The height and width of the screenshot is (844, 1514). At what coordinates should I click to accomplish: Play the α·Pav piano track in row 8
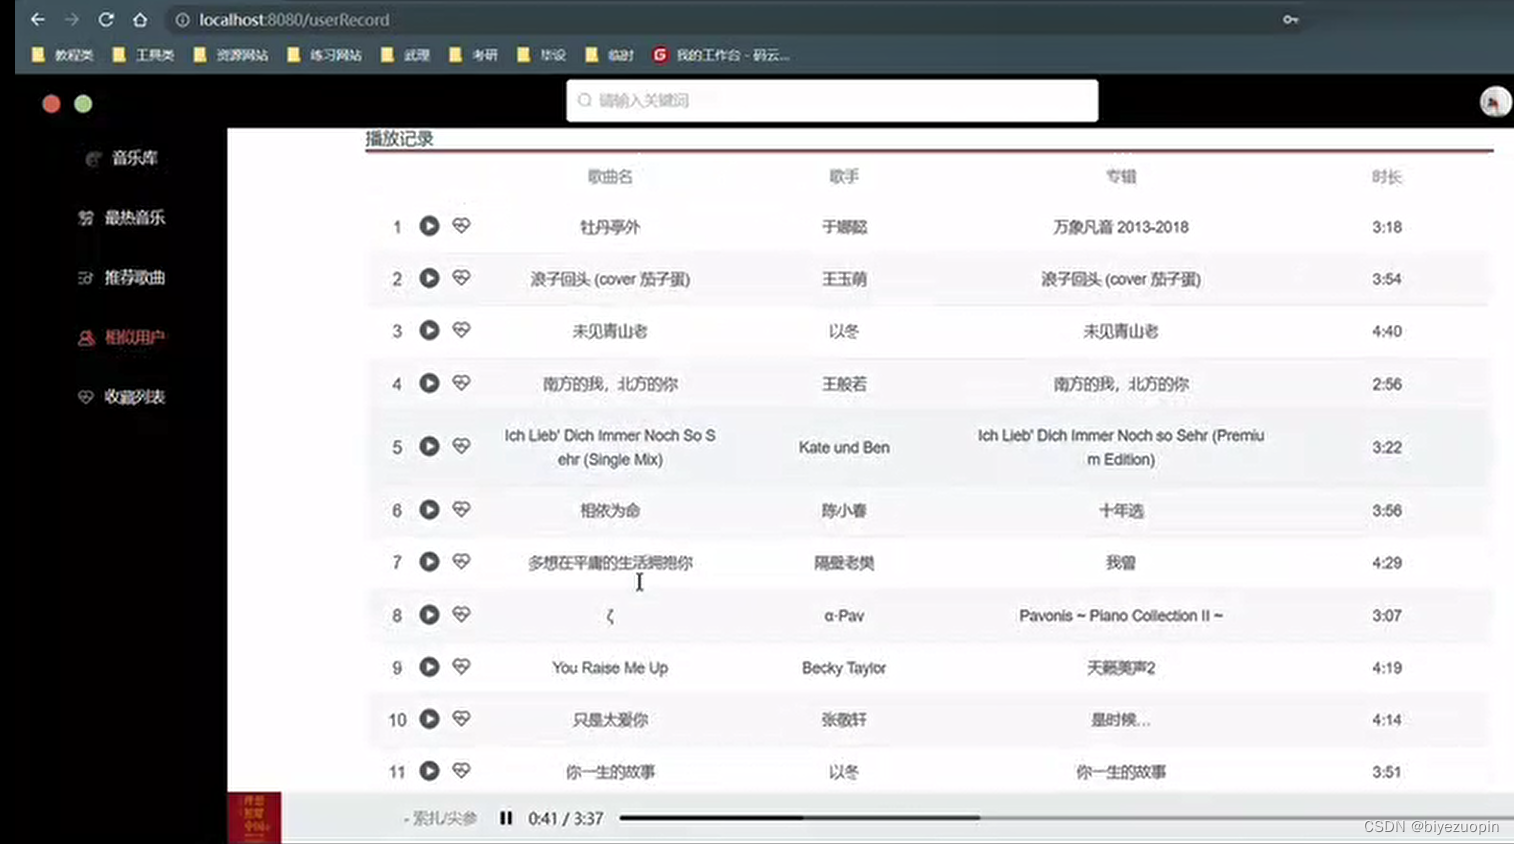tap(429, 615)
